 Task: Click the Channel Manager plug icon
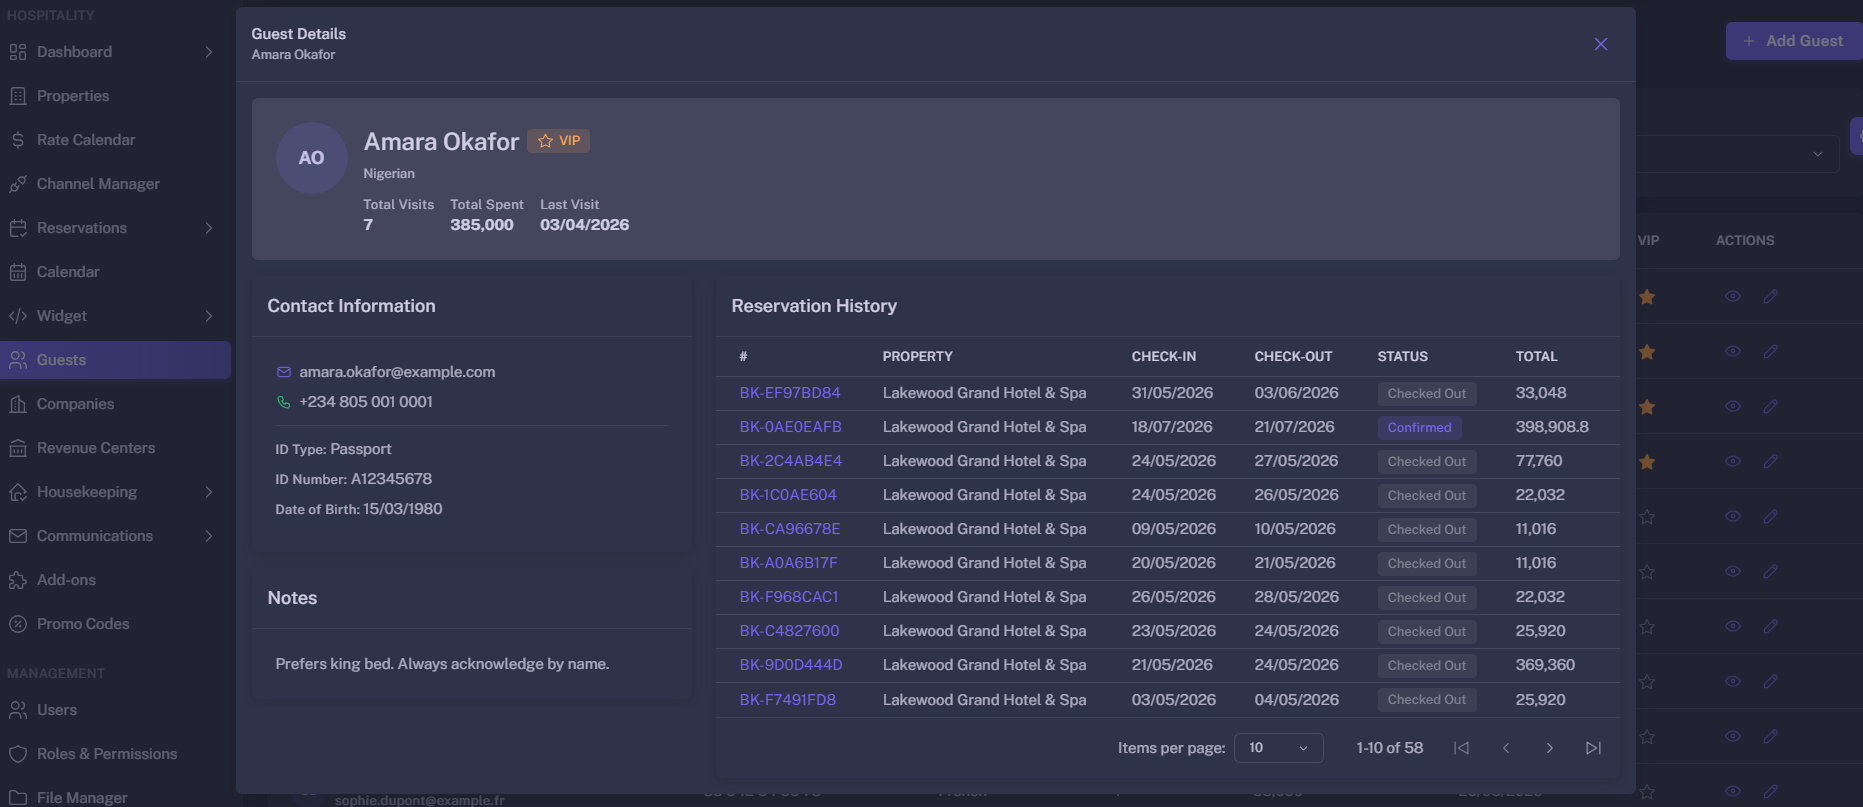[18, 184]
